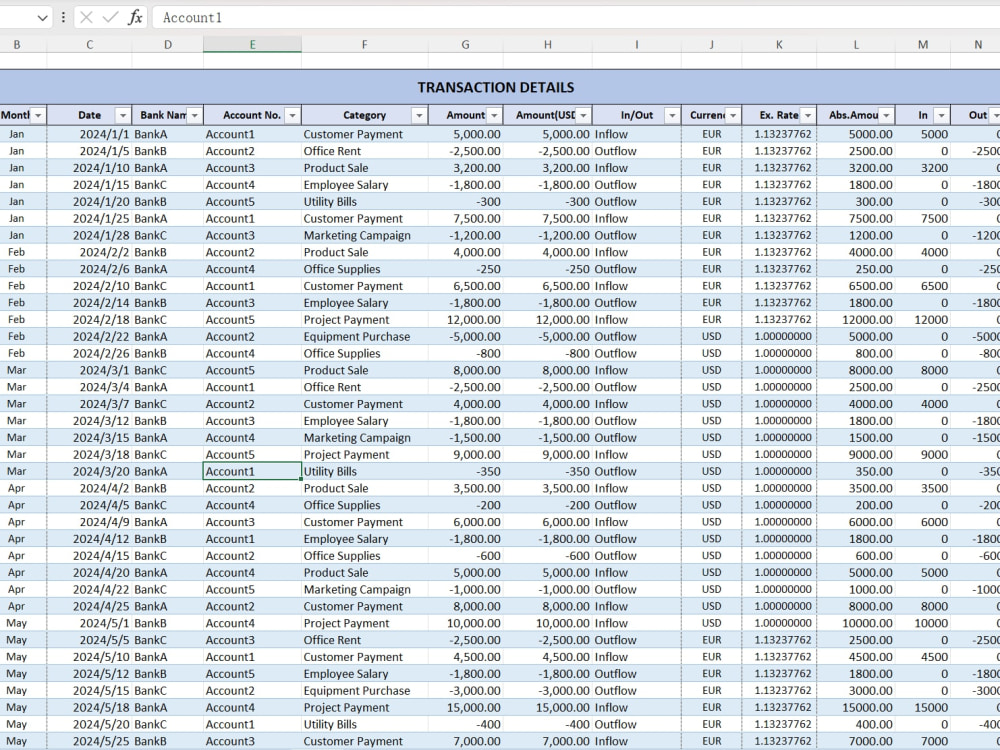Select column K header
Image resolution: width=1000 pixels, height=750 pixels.
click(779, 45)
